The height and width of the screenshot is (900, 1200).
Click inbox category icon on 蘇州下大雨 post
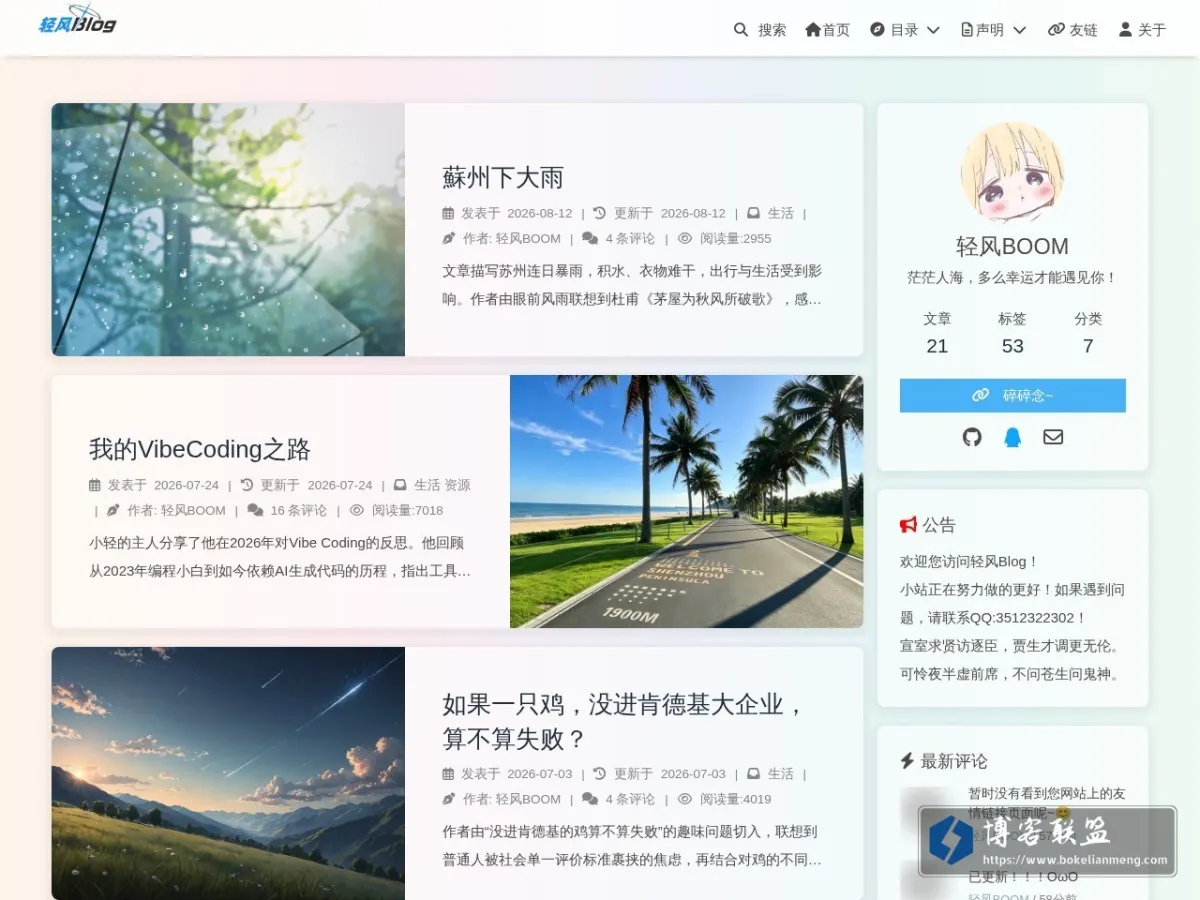click(753, 213)
